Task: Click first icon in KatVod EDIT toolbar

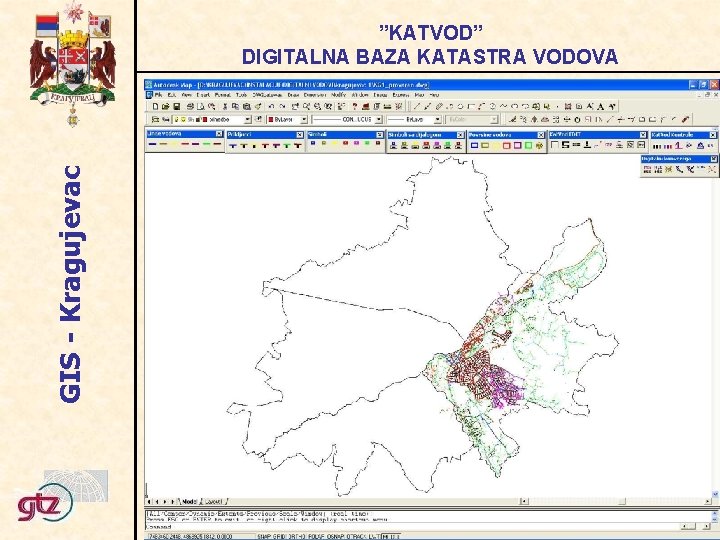Action: 555,145
